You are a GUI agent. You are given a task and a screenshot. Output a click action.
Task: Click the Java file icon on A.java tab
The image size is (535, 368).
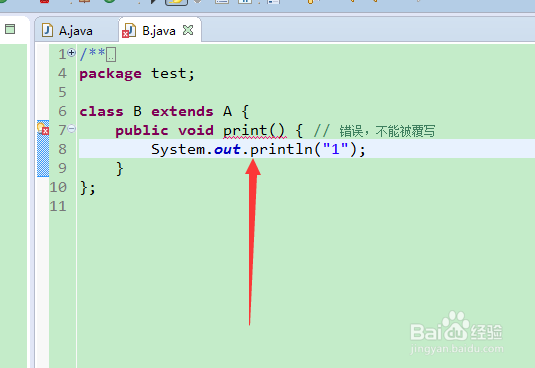pyautogui.click(x=47, y=30)
